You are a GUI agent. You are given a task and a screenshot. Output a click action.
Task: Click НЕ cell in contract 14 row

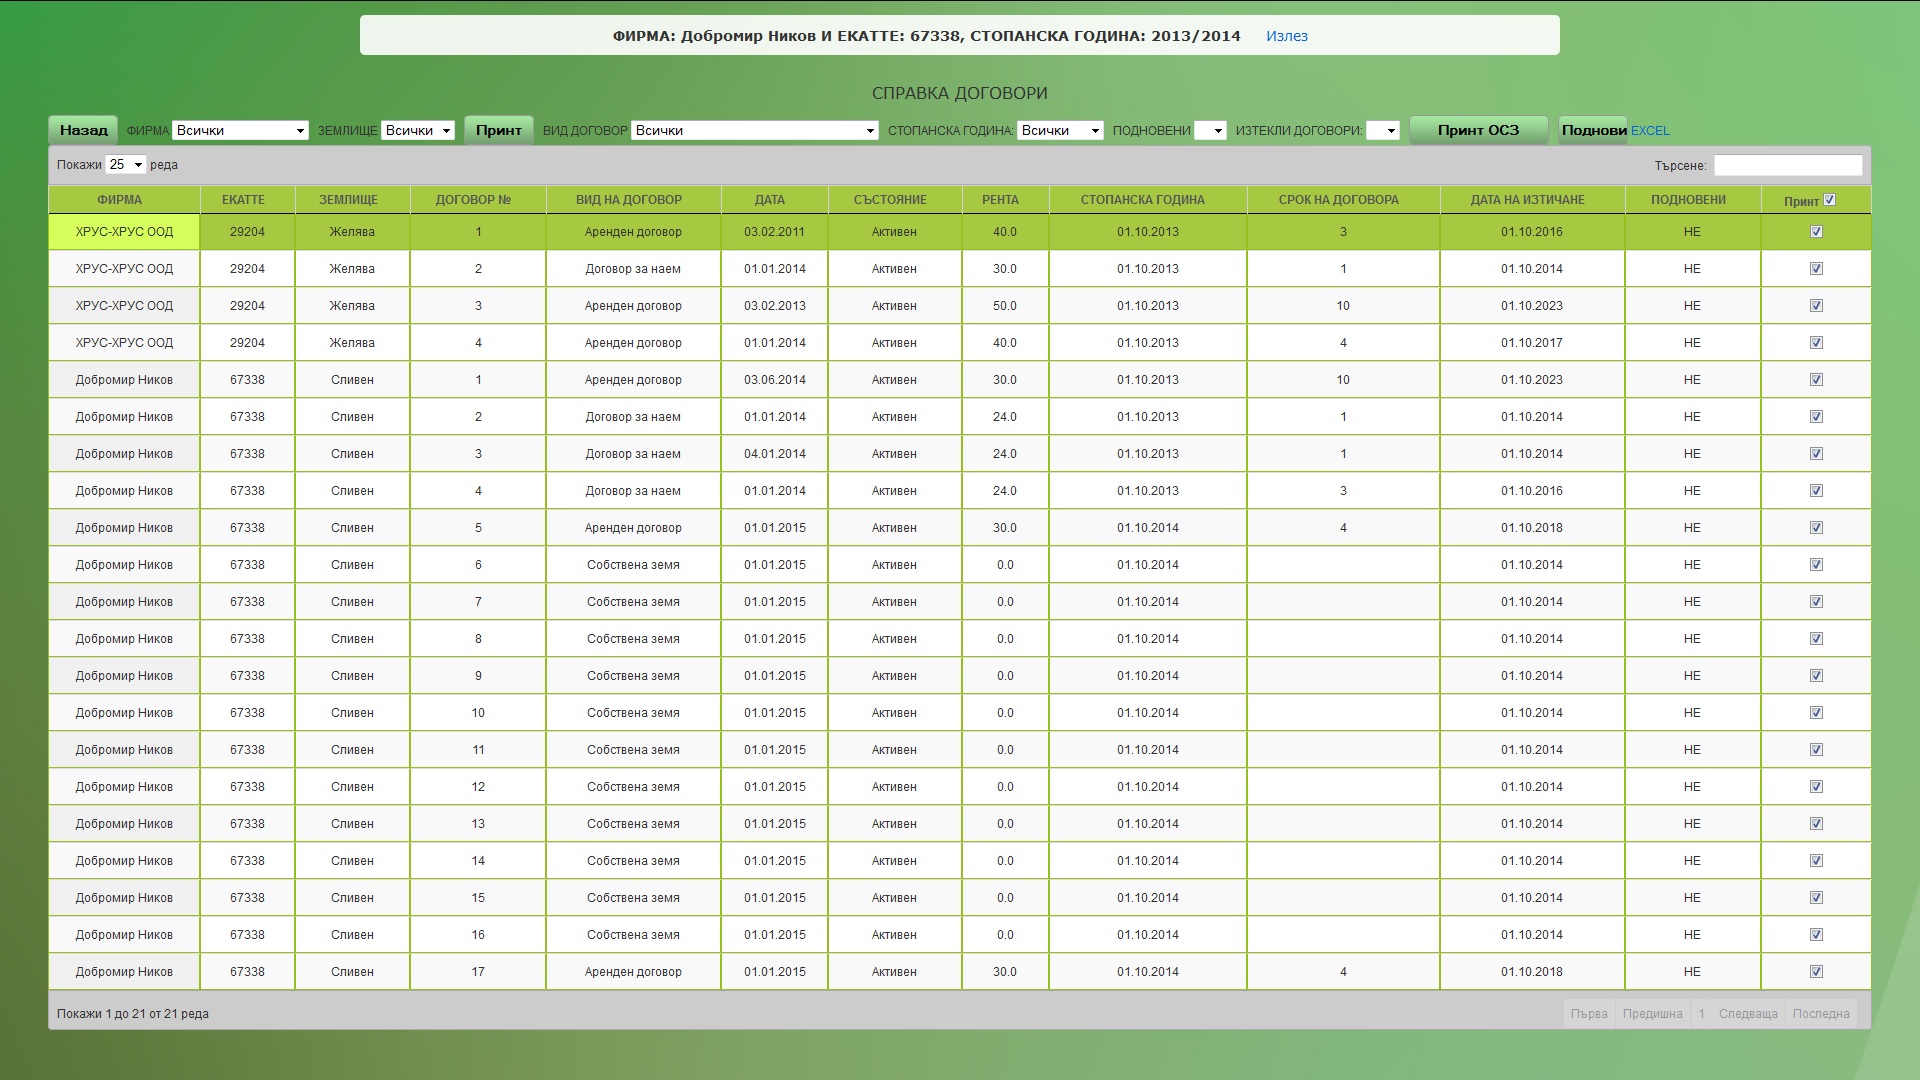tap(1692, 861)
